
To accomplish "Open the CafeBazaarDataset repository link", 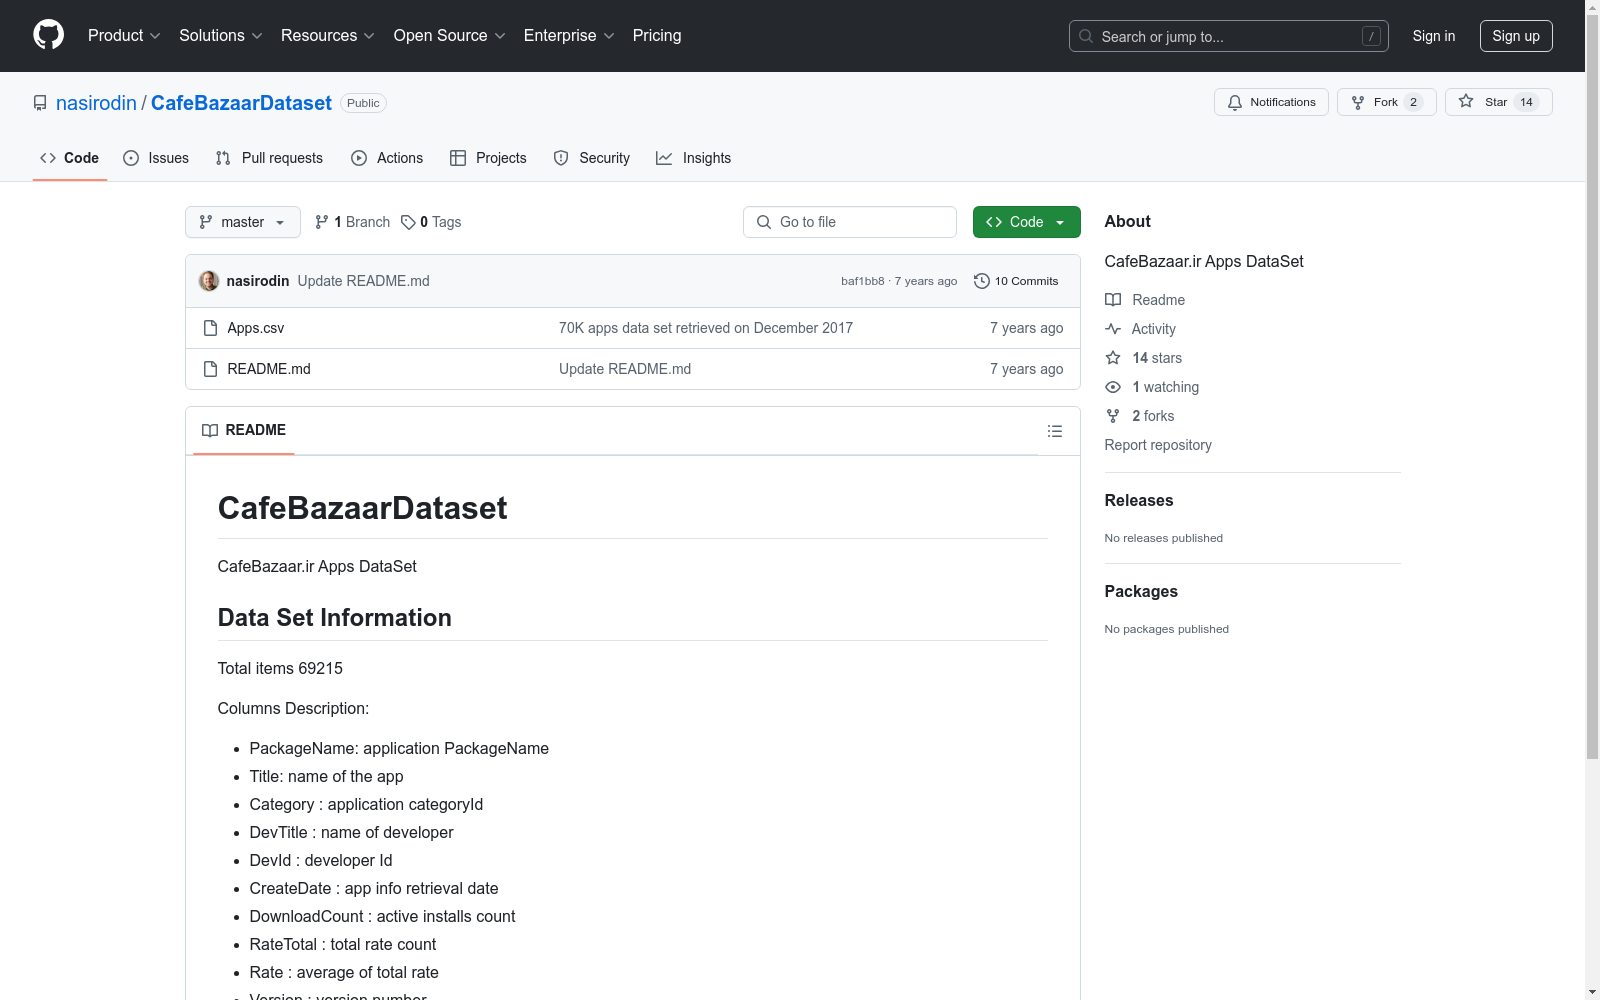I will click(241, 103).
